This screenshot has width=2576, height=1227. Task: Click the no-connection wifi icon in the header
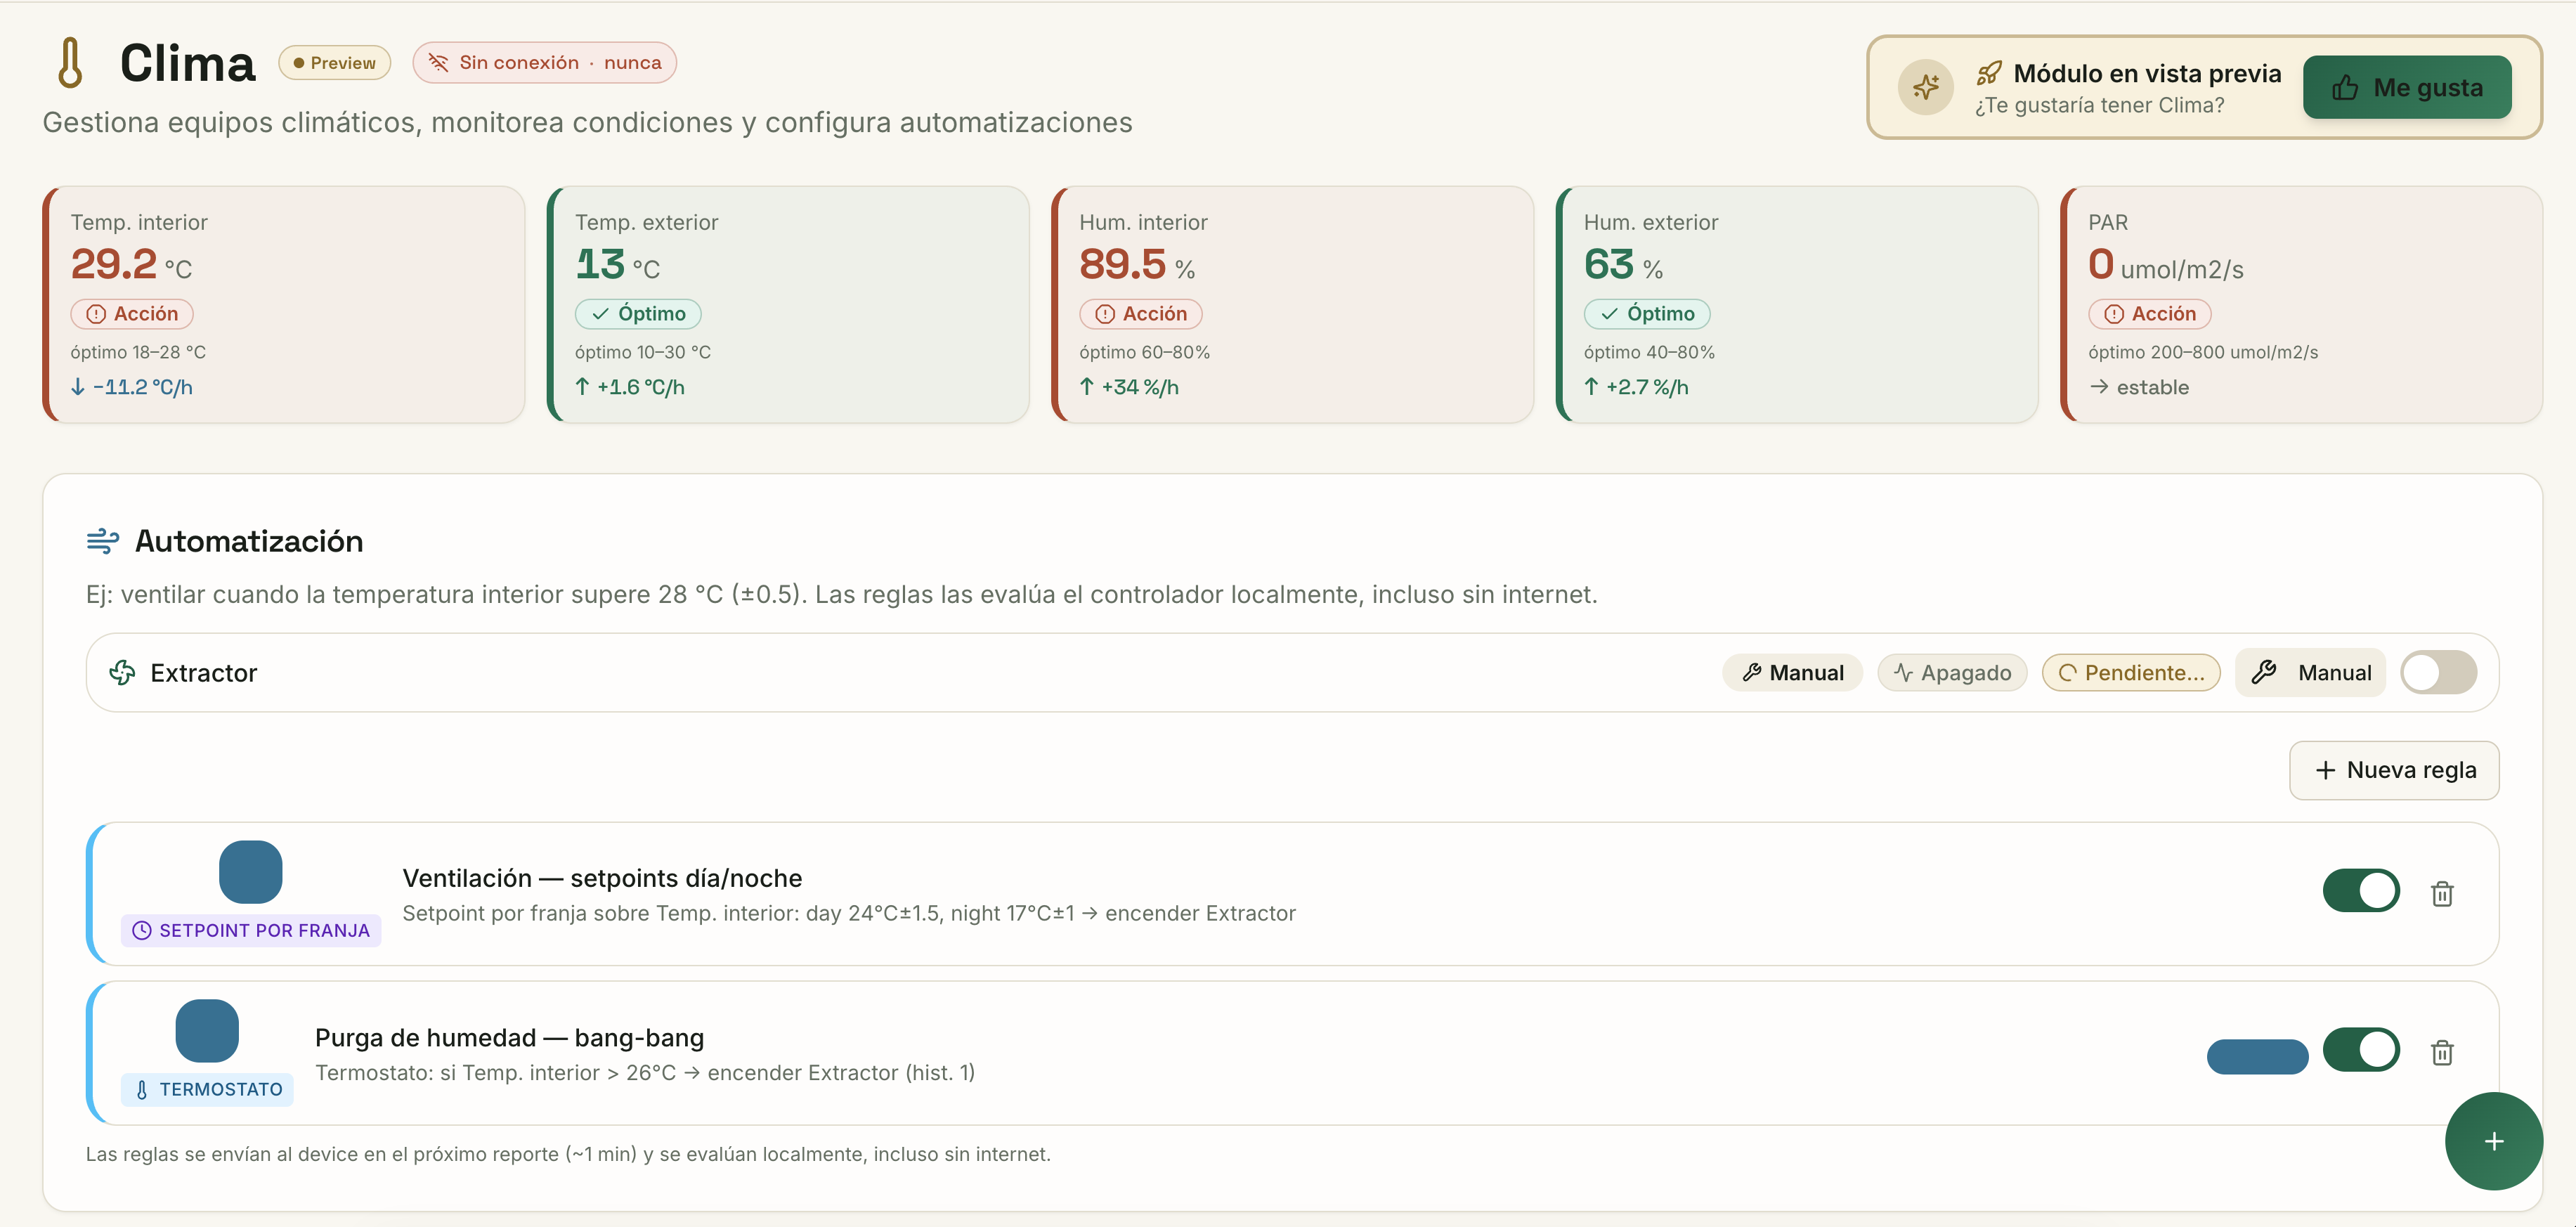438,63
